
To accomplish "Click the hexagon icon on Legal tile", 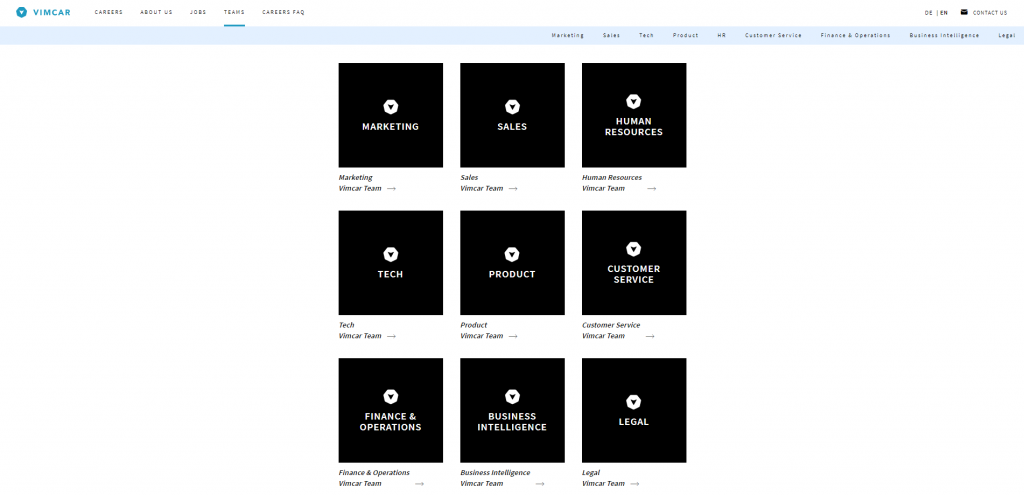I will pyautogui.click(x=633, y=402).
